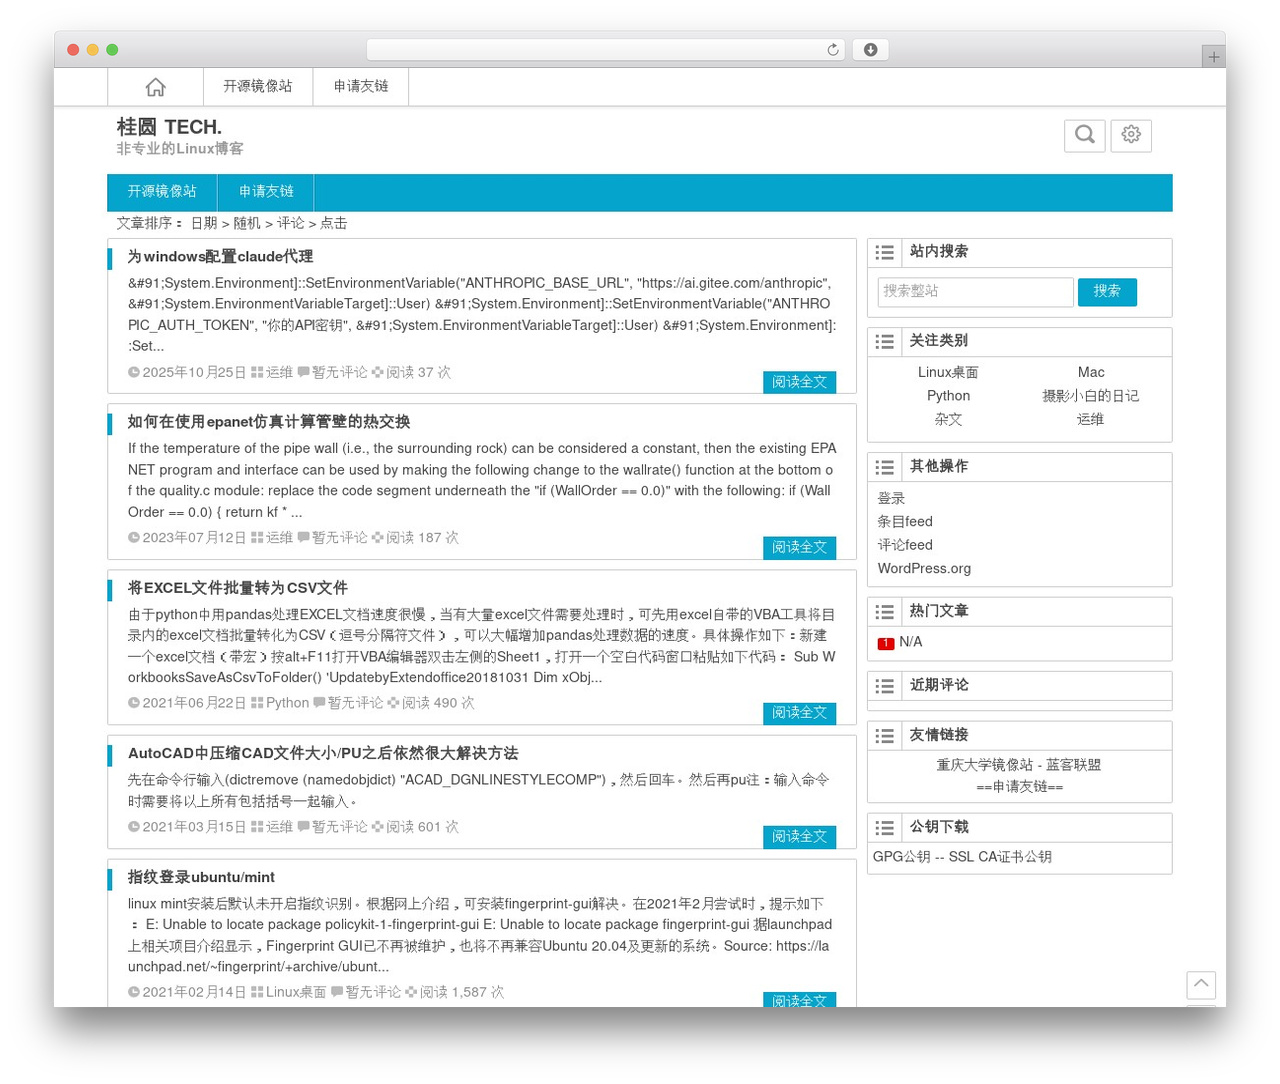Click clock icon beside 2025年10月25日
The image size is (1280, 1084).
tap(134, 372)
